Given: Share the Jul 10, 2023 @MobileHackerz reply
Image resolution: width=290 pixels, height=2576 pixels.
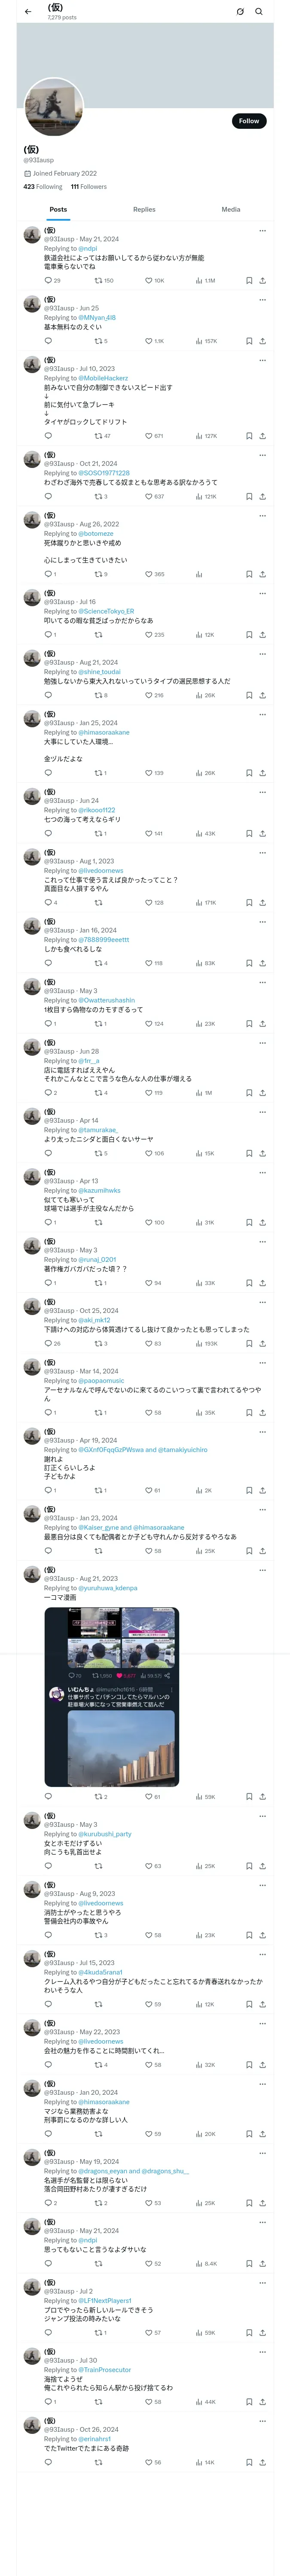Looking at the screenshot, I should pyautogui.click(x=262, y=436).
